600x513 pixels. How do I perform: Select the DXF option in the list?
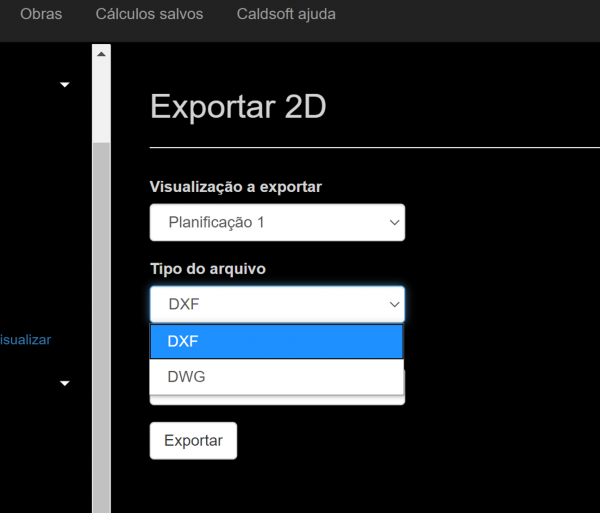(x=276, y=341)
